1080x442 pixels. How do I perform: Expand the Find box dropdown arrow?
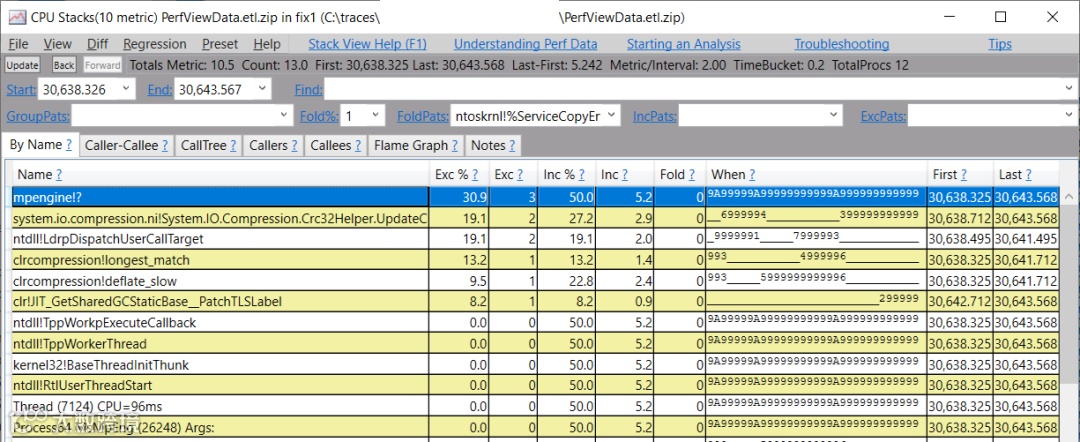click(1068, 89)
